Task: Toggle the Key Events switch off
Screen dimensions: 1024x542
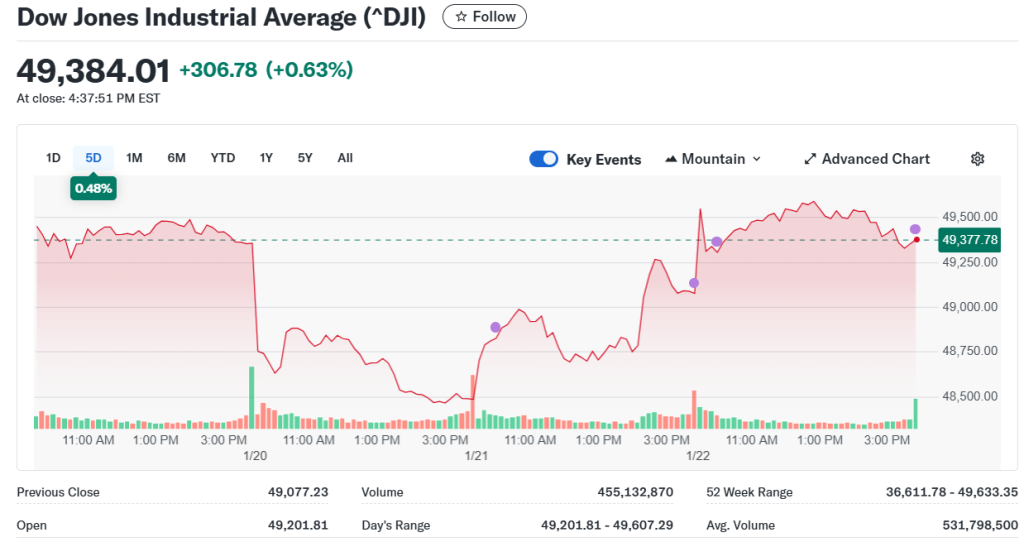Action: point(543,159)
